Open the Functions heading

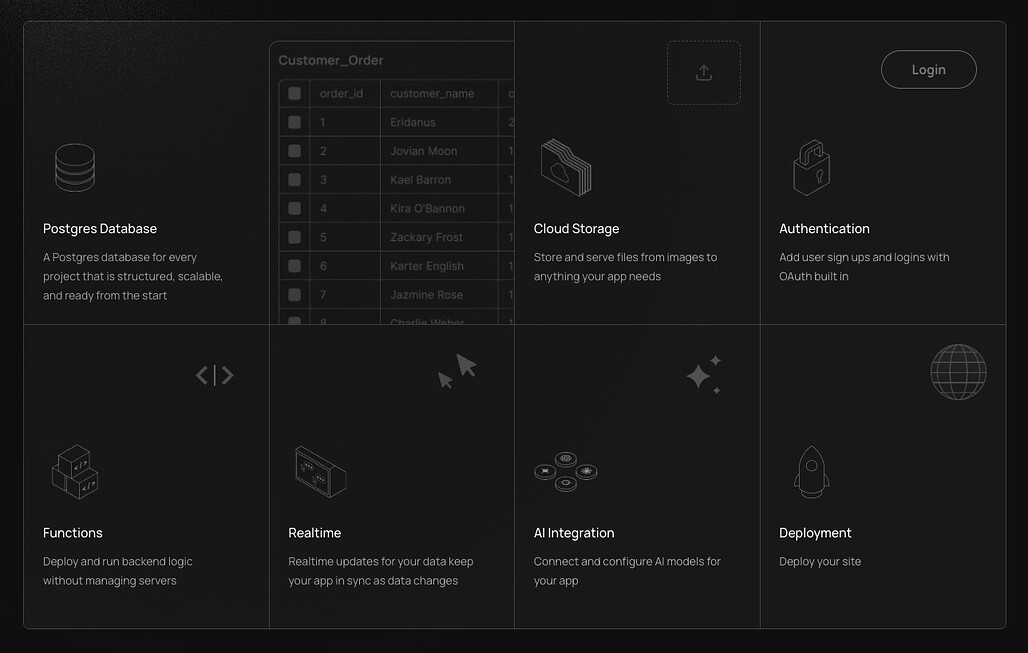click(73, 533)
